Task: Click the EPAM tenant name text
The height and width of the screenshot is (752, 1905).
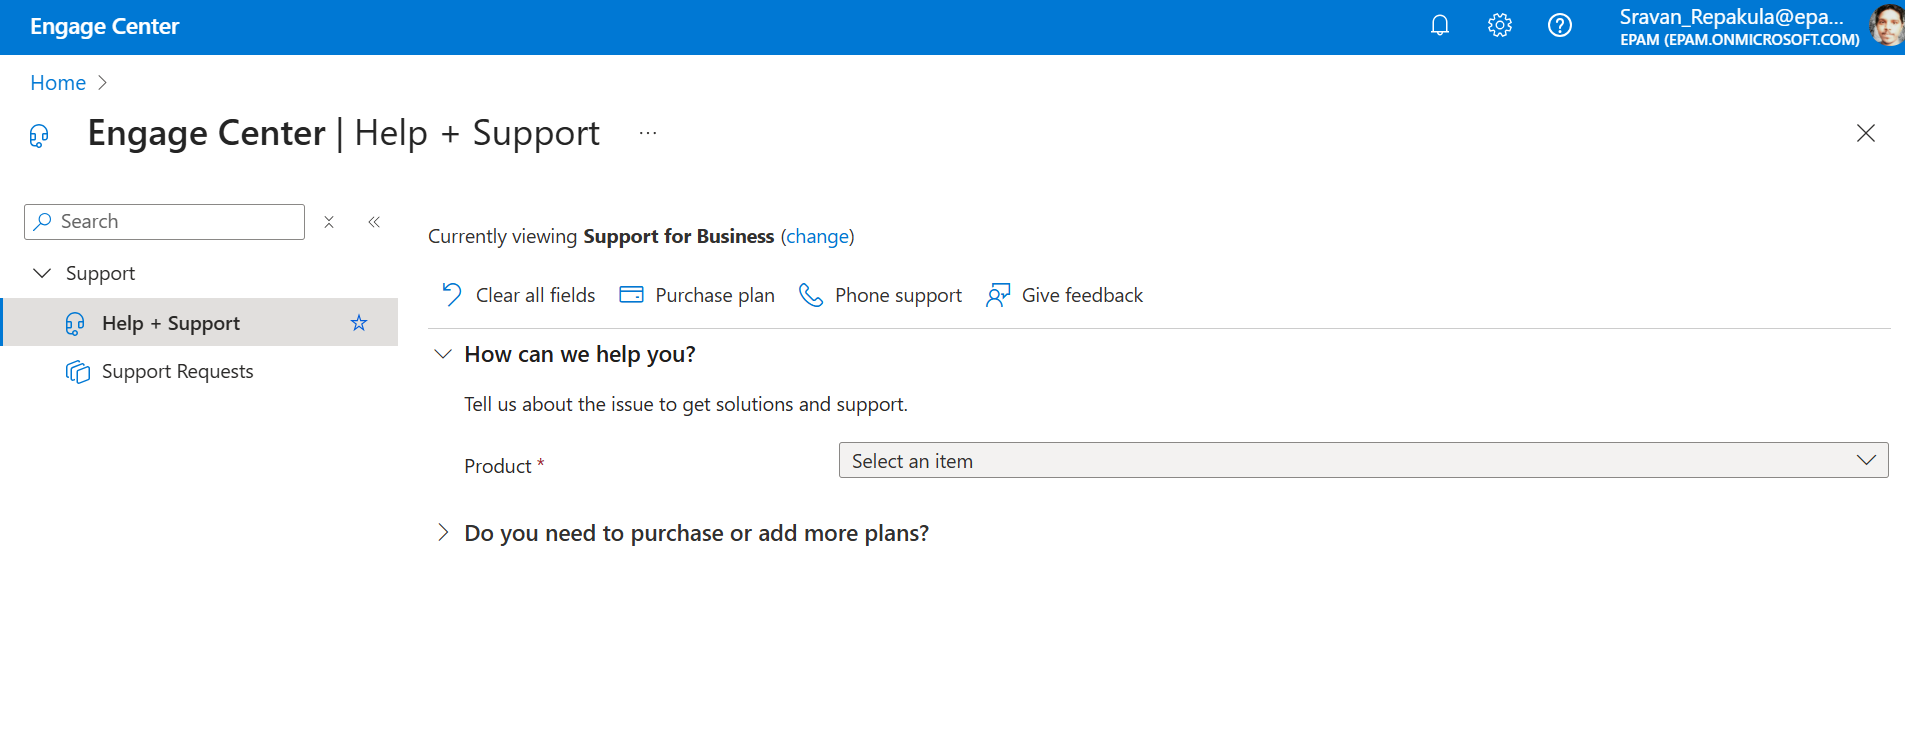Action: [1740, 40]
